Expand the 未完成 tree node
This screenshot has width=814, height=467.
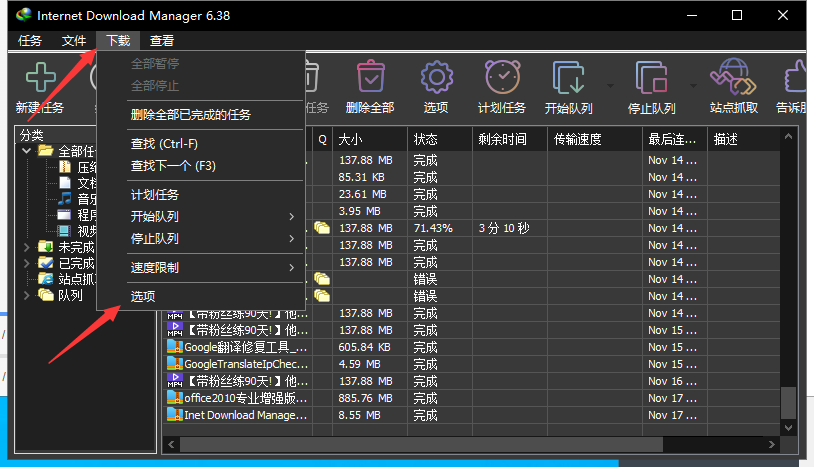click(27, 247)
